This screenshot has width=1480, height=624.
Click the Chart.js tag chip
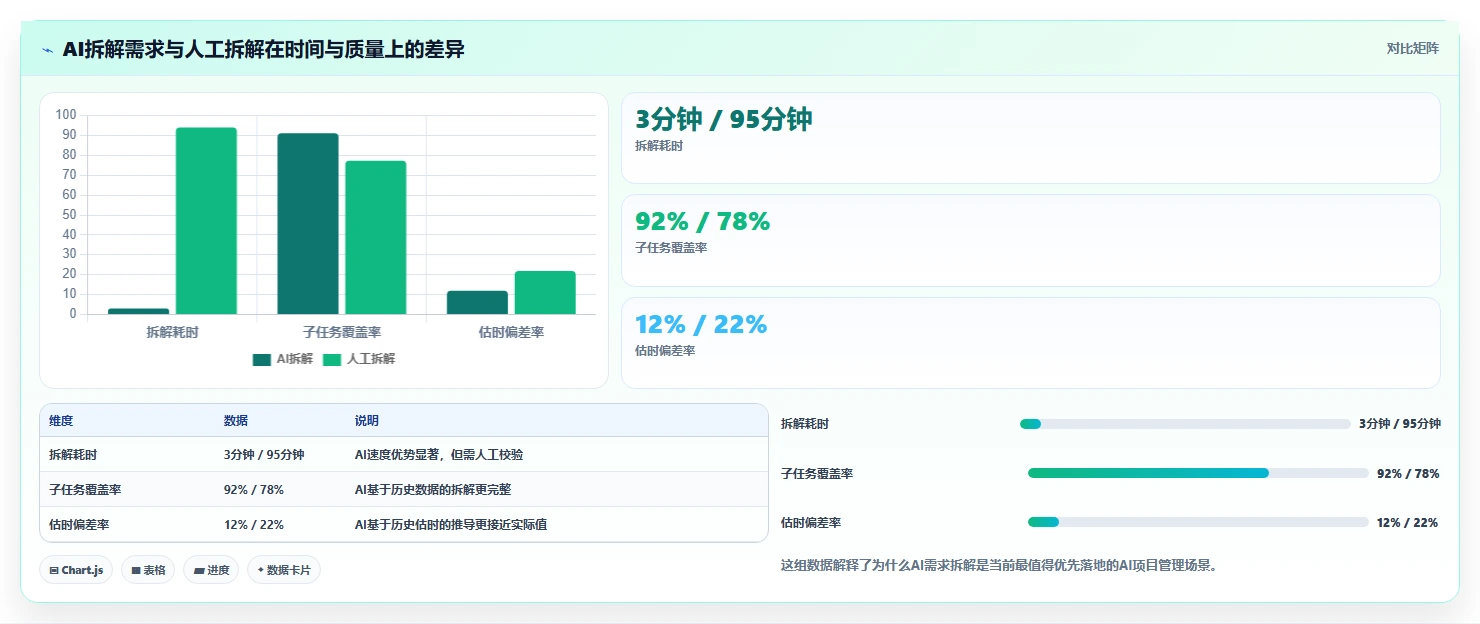click(77, 570)
